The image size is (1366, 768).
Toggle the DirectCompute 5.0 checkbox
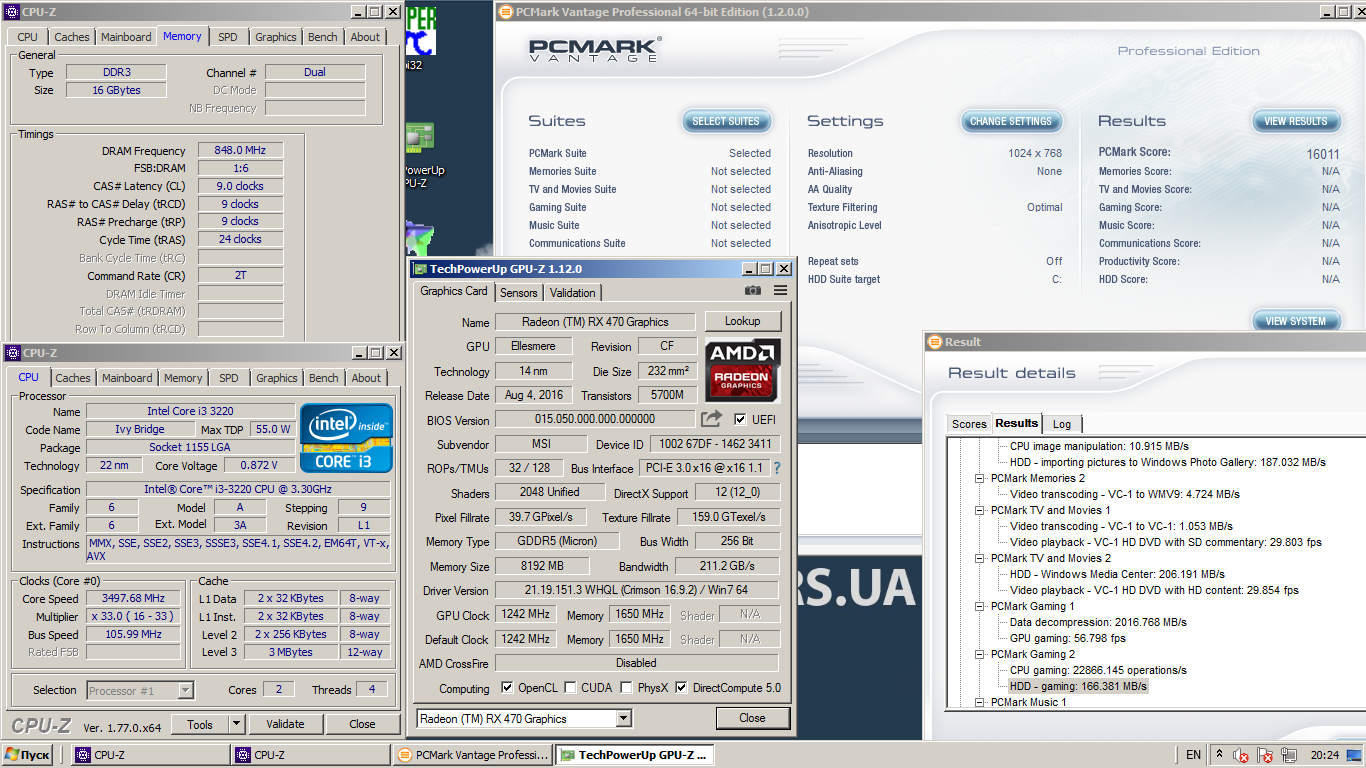click(681, 688)
